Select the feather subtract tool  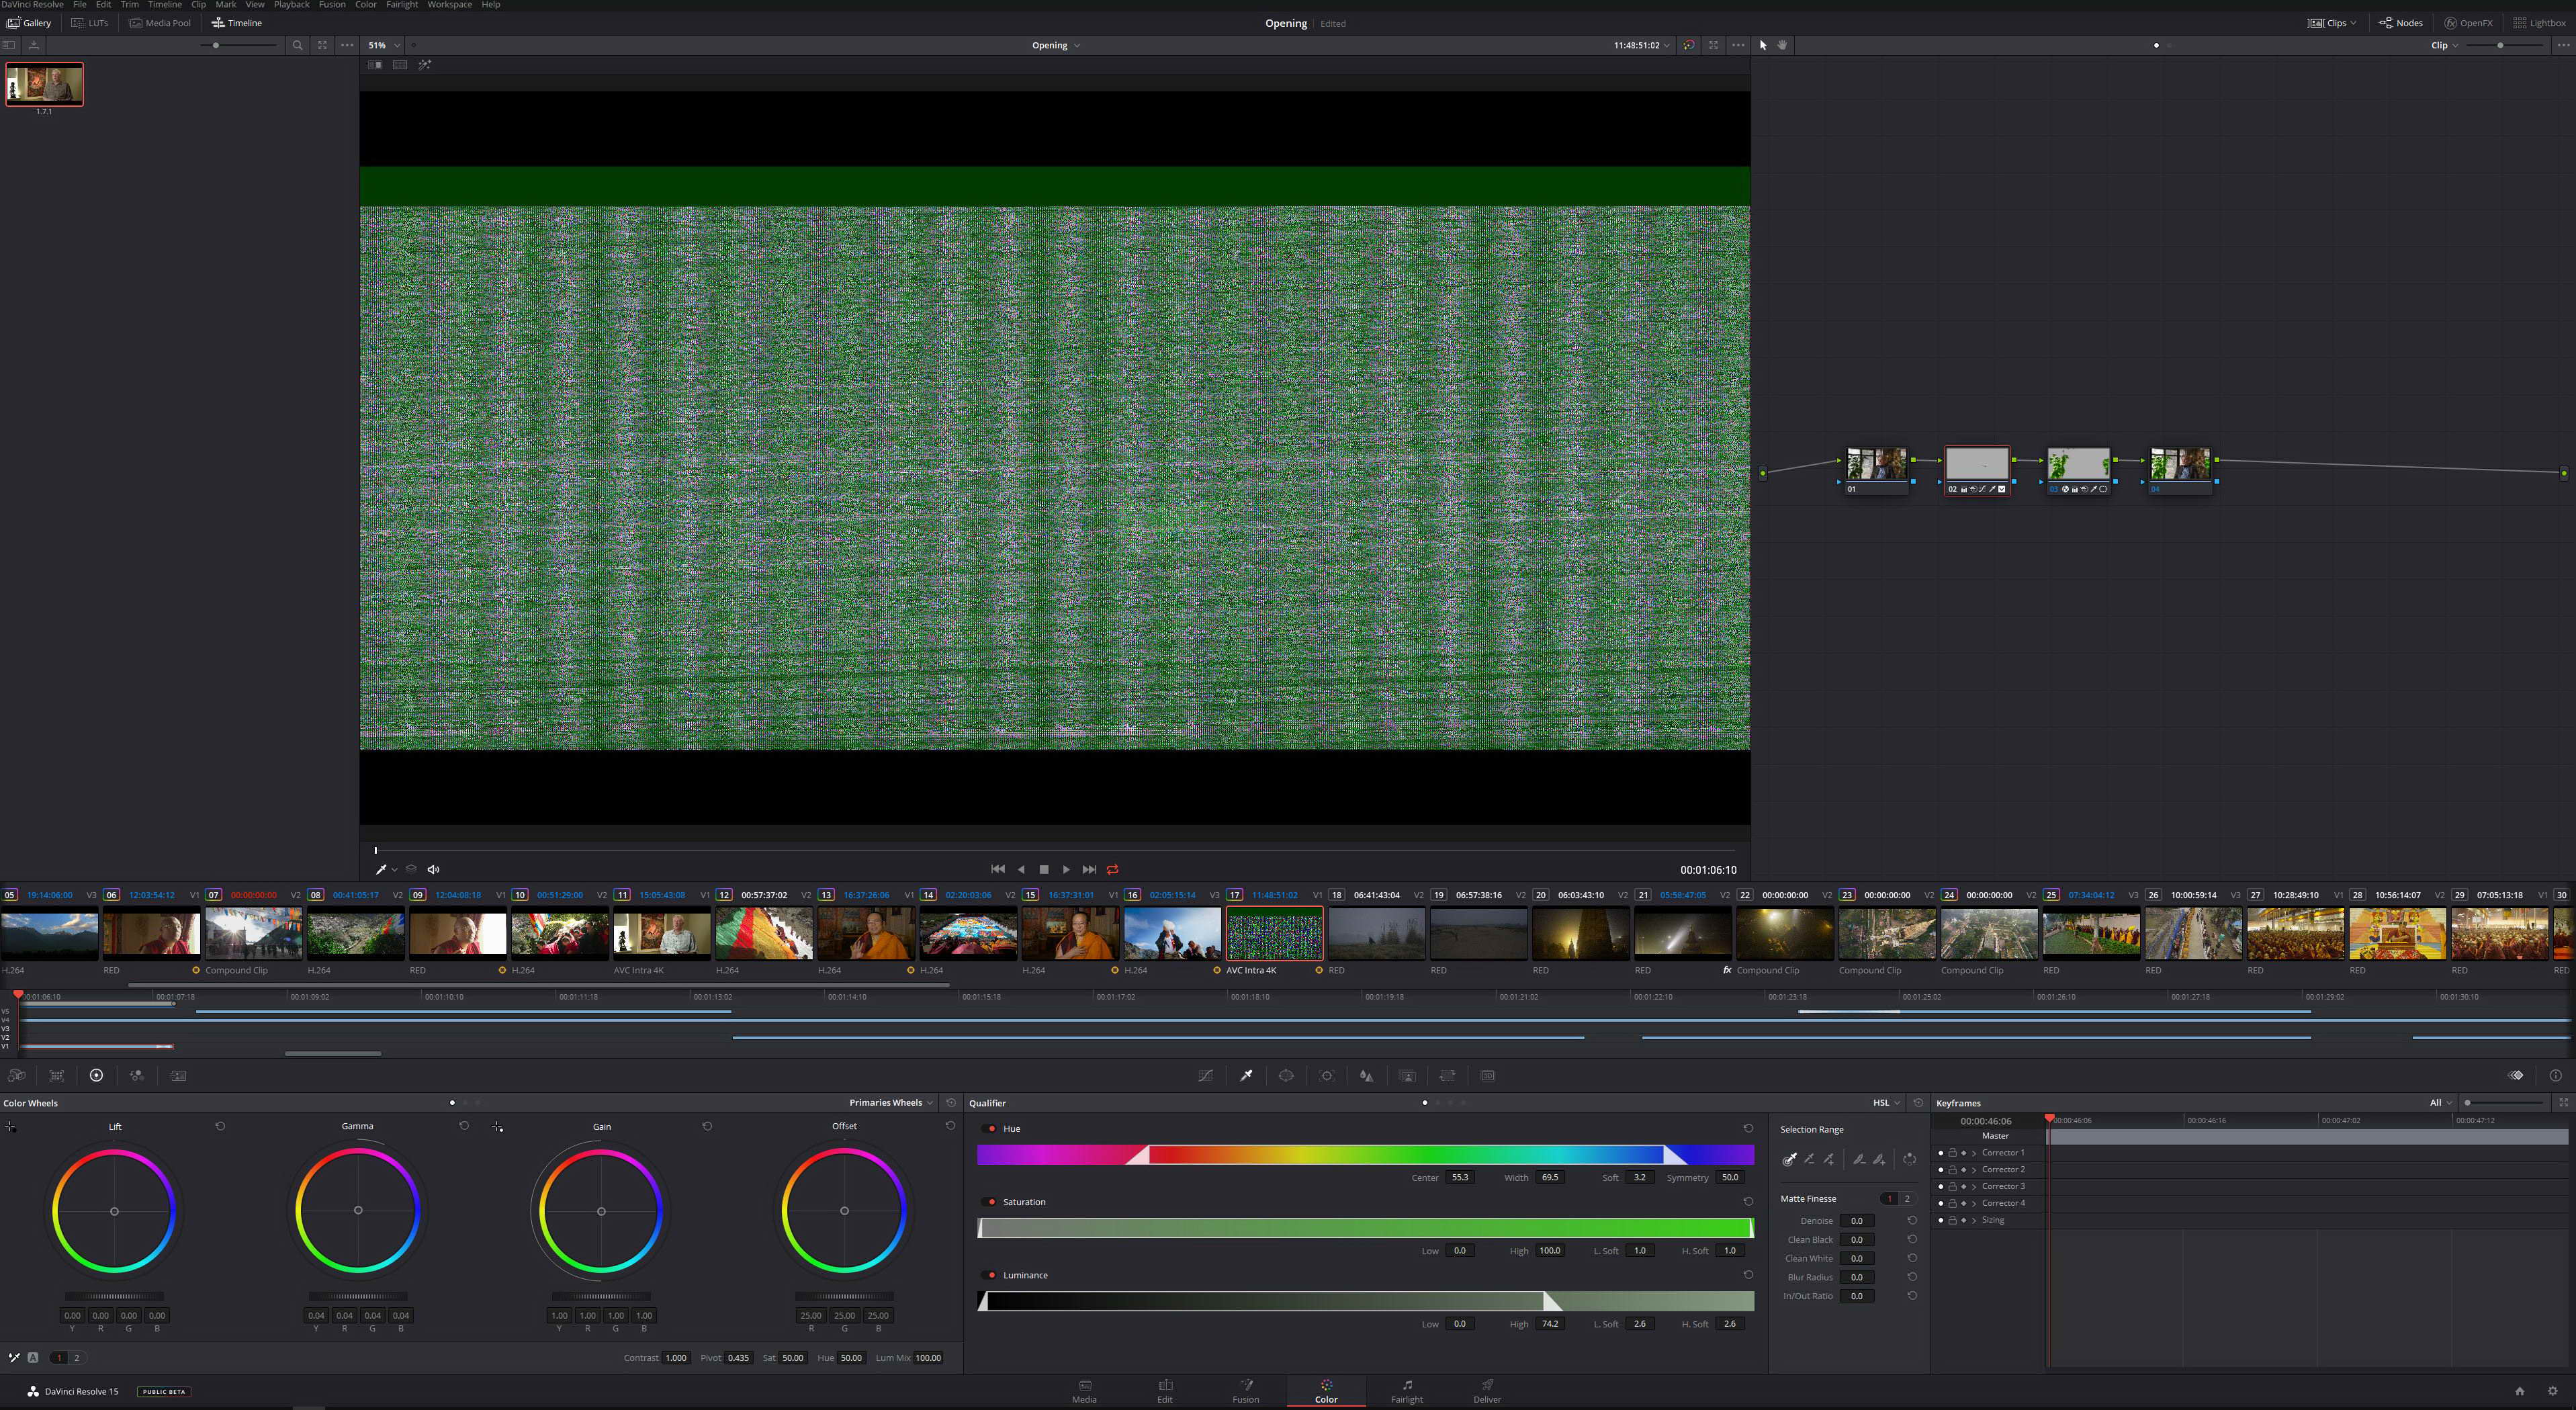coord(1859,1159)
